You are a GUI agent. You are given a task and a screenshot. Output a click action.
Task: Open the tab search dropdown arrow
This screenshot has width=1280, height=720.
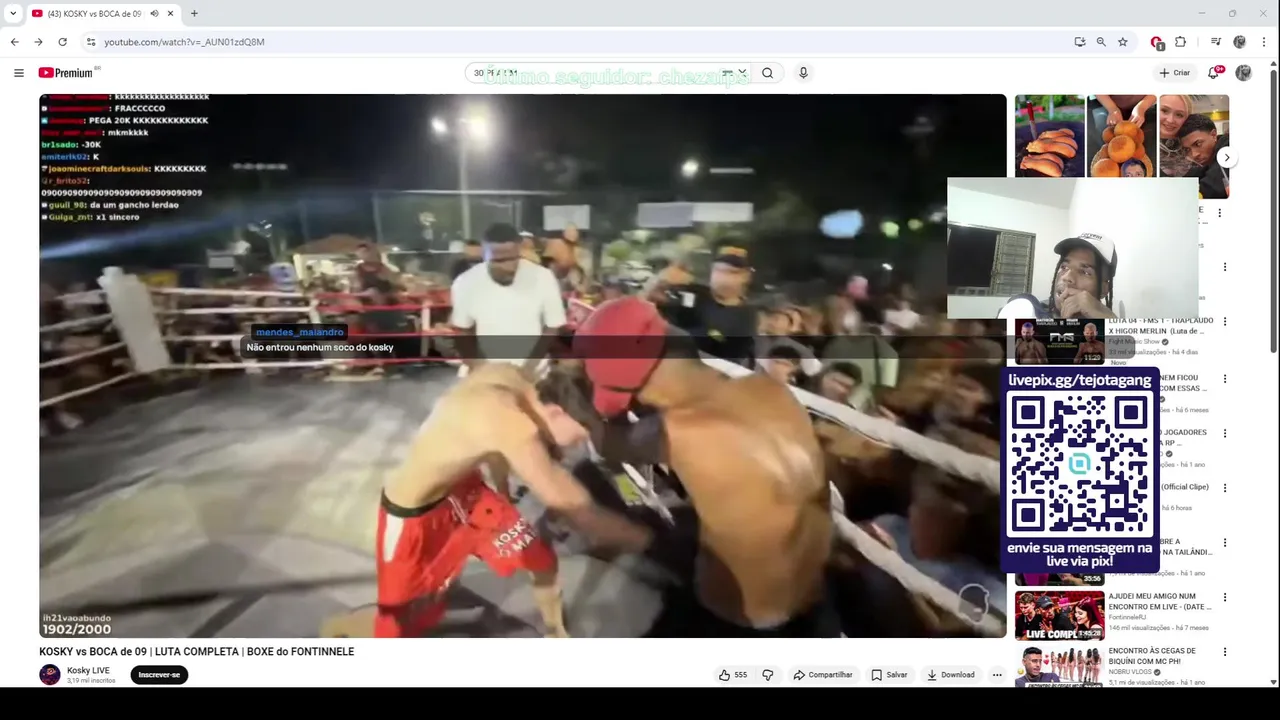pyautogui.click(x=13, y=14)
